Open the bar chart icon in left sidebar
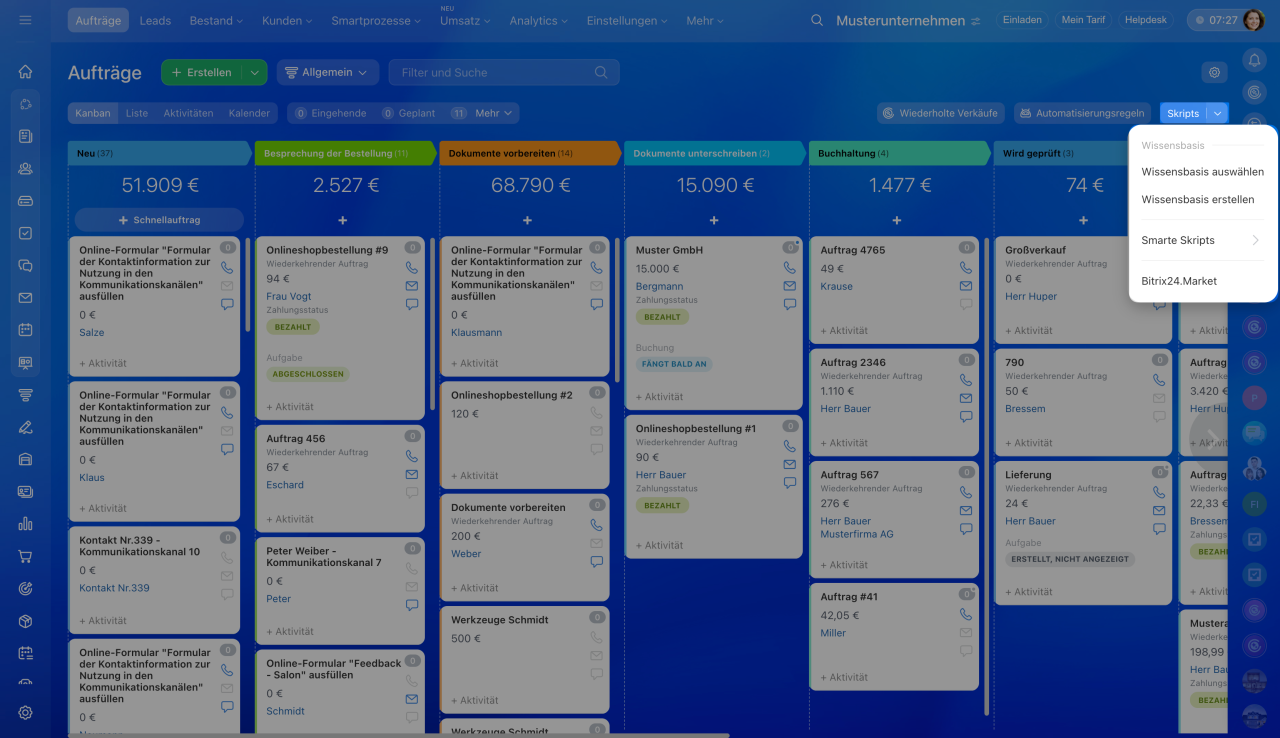 [25, 524]
